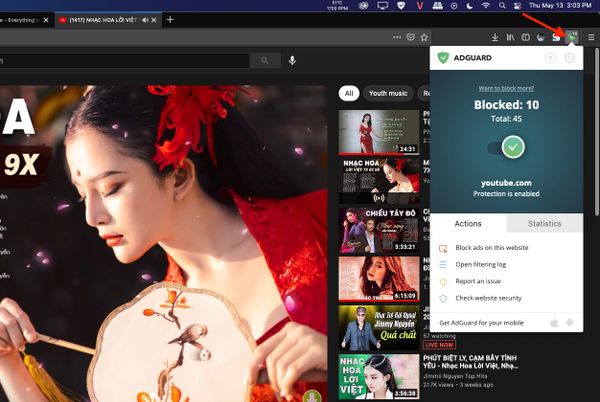Pause AdGuard using the pause icon

pos(550,58)
